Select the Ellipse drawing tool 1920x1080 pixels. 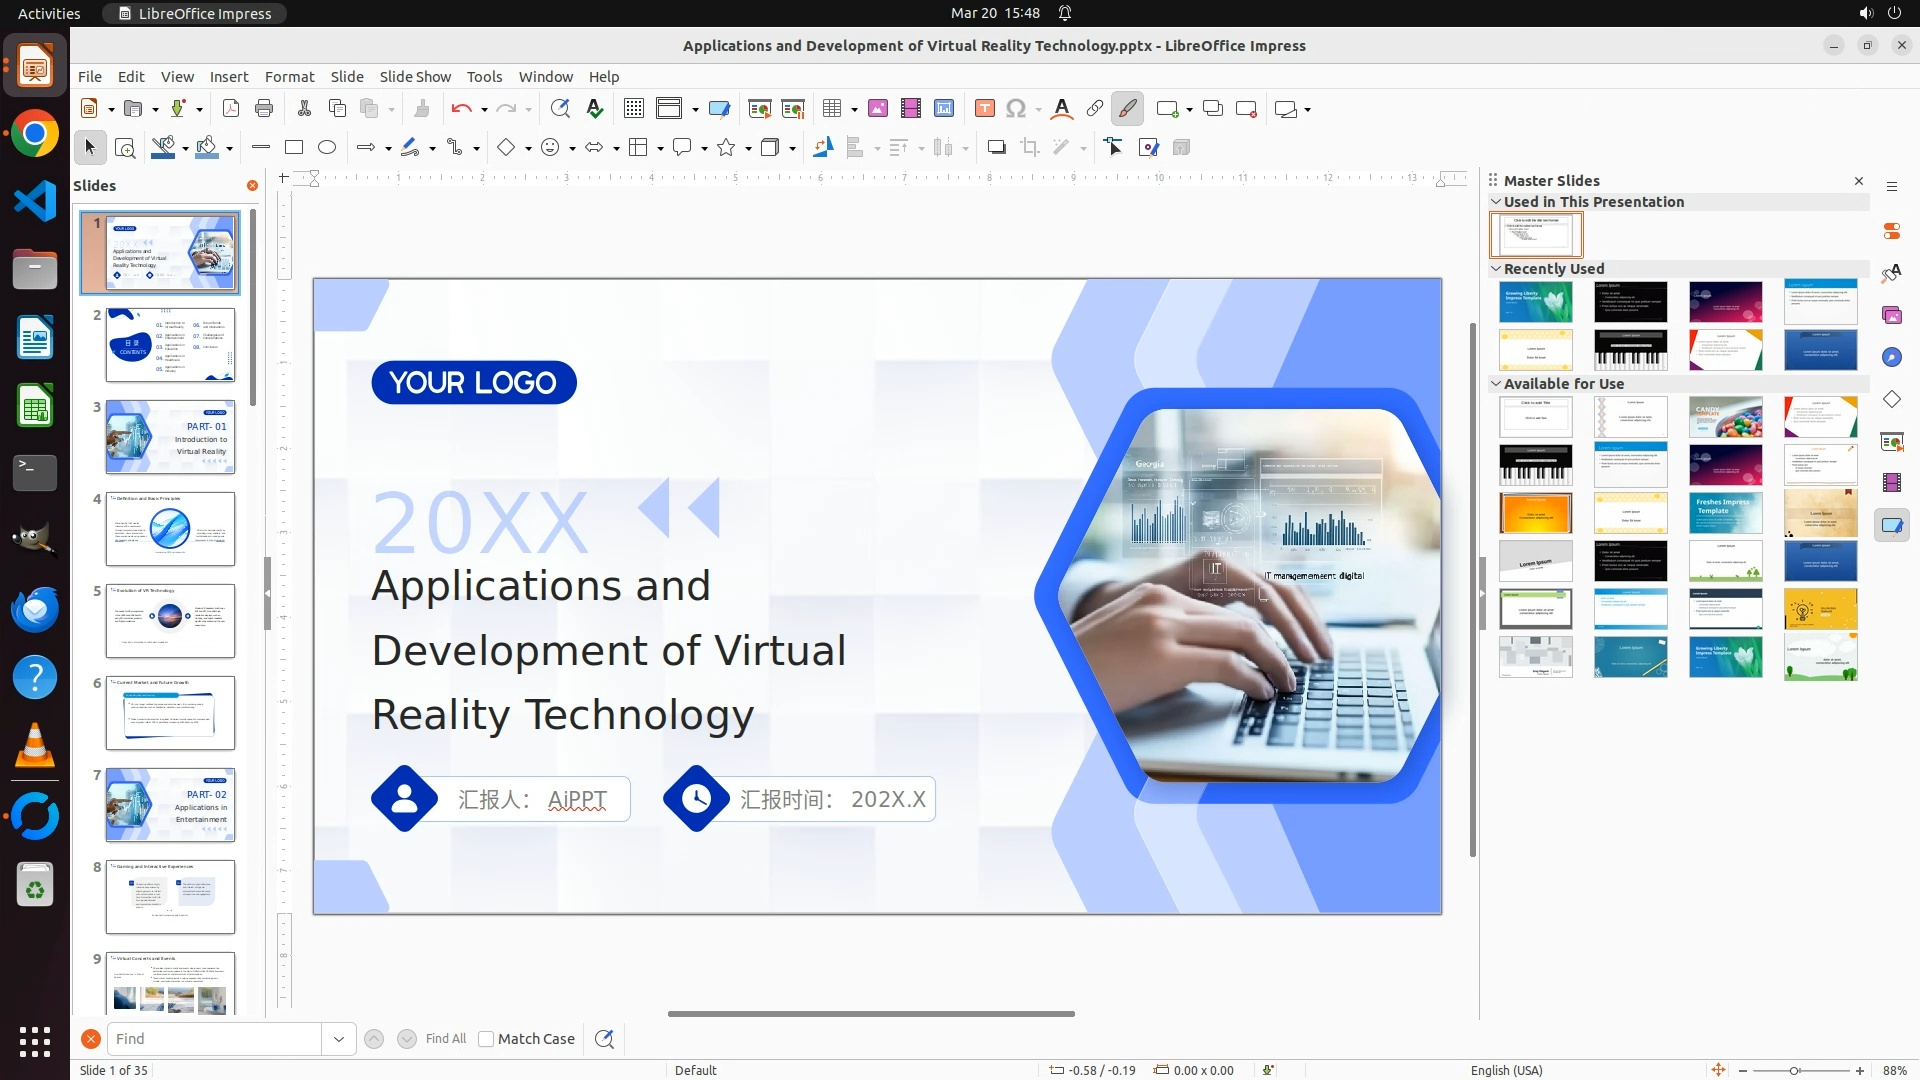coord(327,148)
